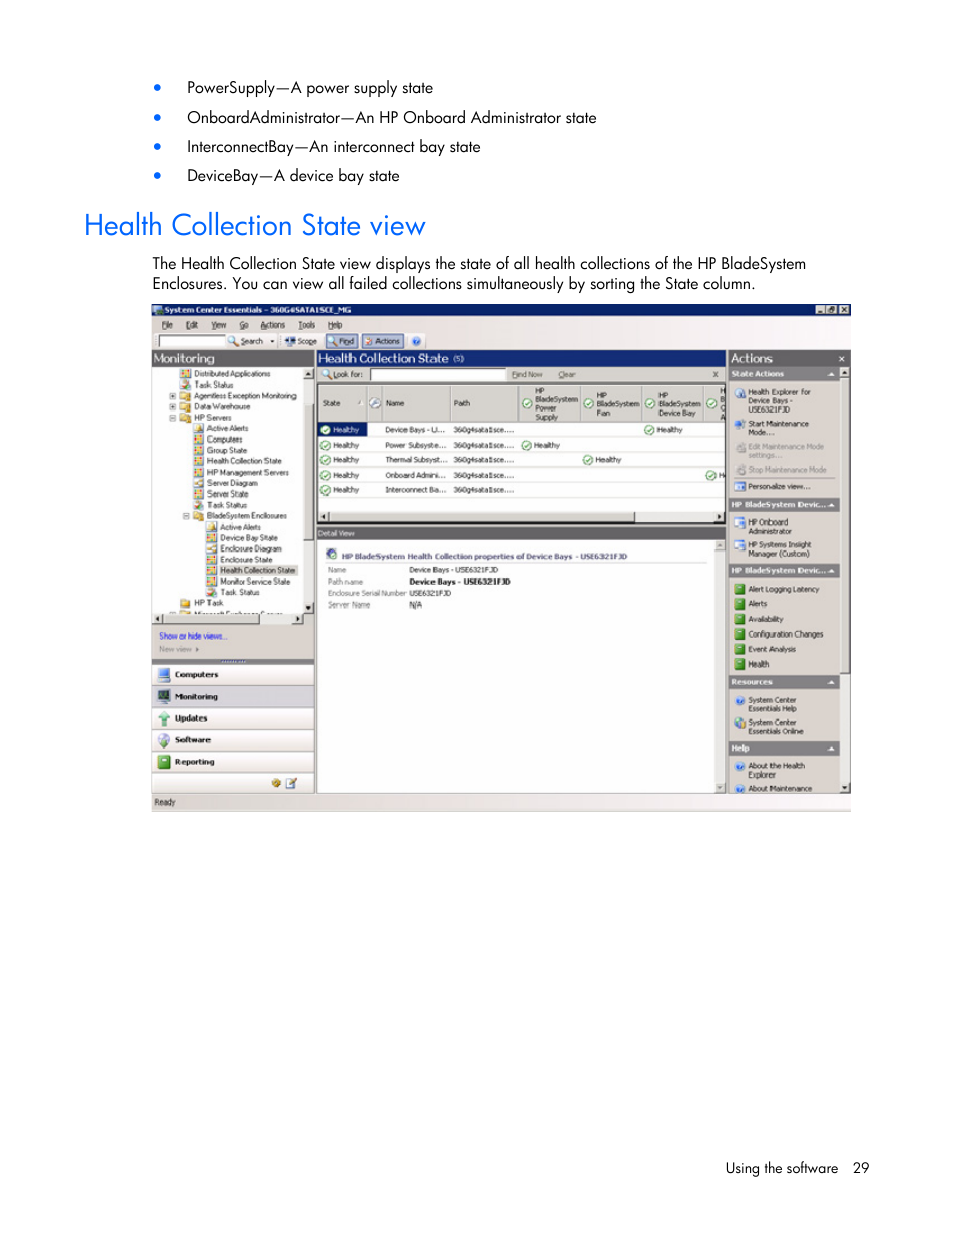Click Personalize view action icon
This screenshot has width=954, height=1235.
(740, 486)
